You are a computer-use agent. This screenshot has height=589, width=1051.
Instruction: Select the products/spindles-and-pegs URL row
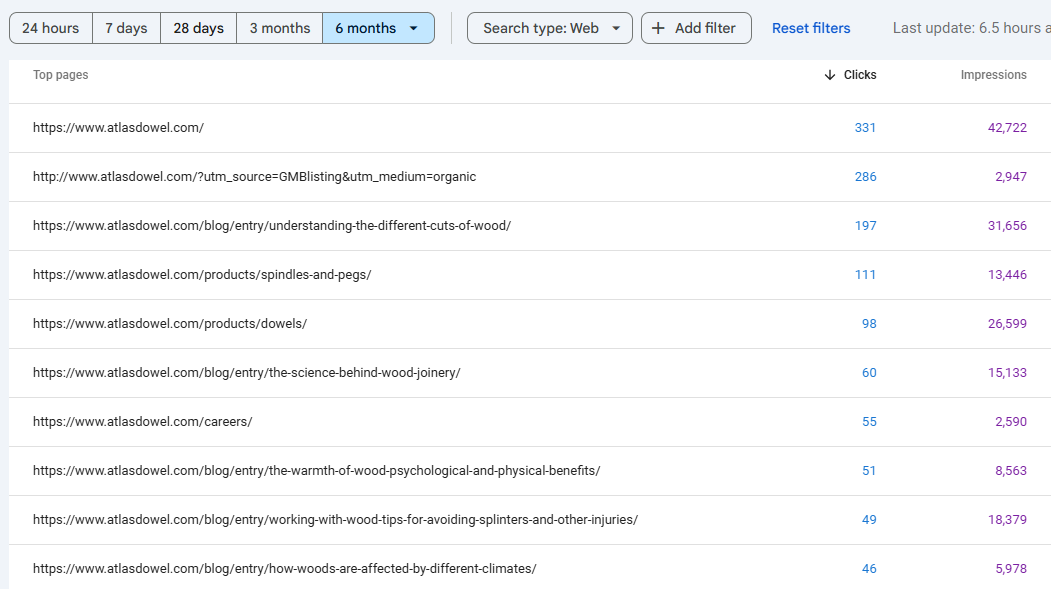tap(530, 275)
